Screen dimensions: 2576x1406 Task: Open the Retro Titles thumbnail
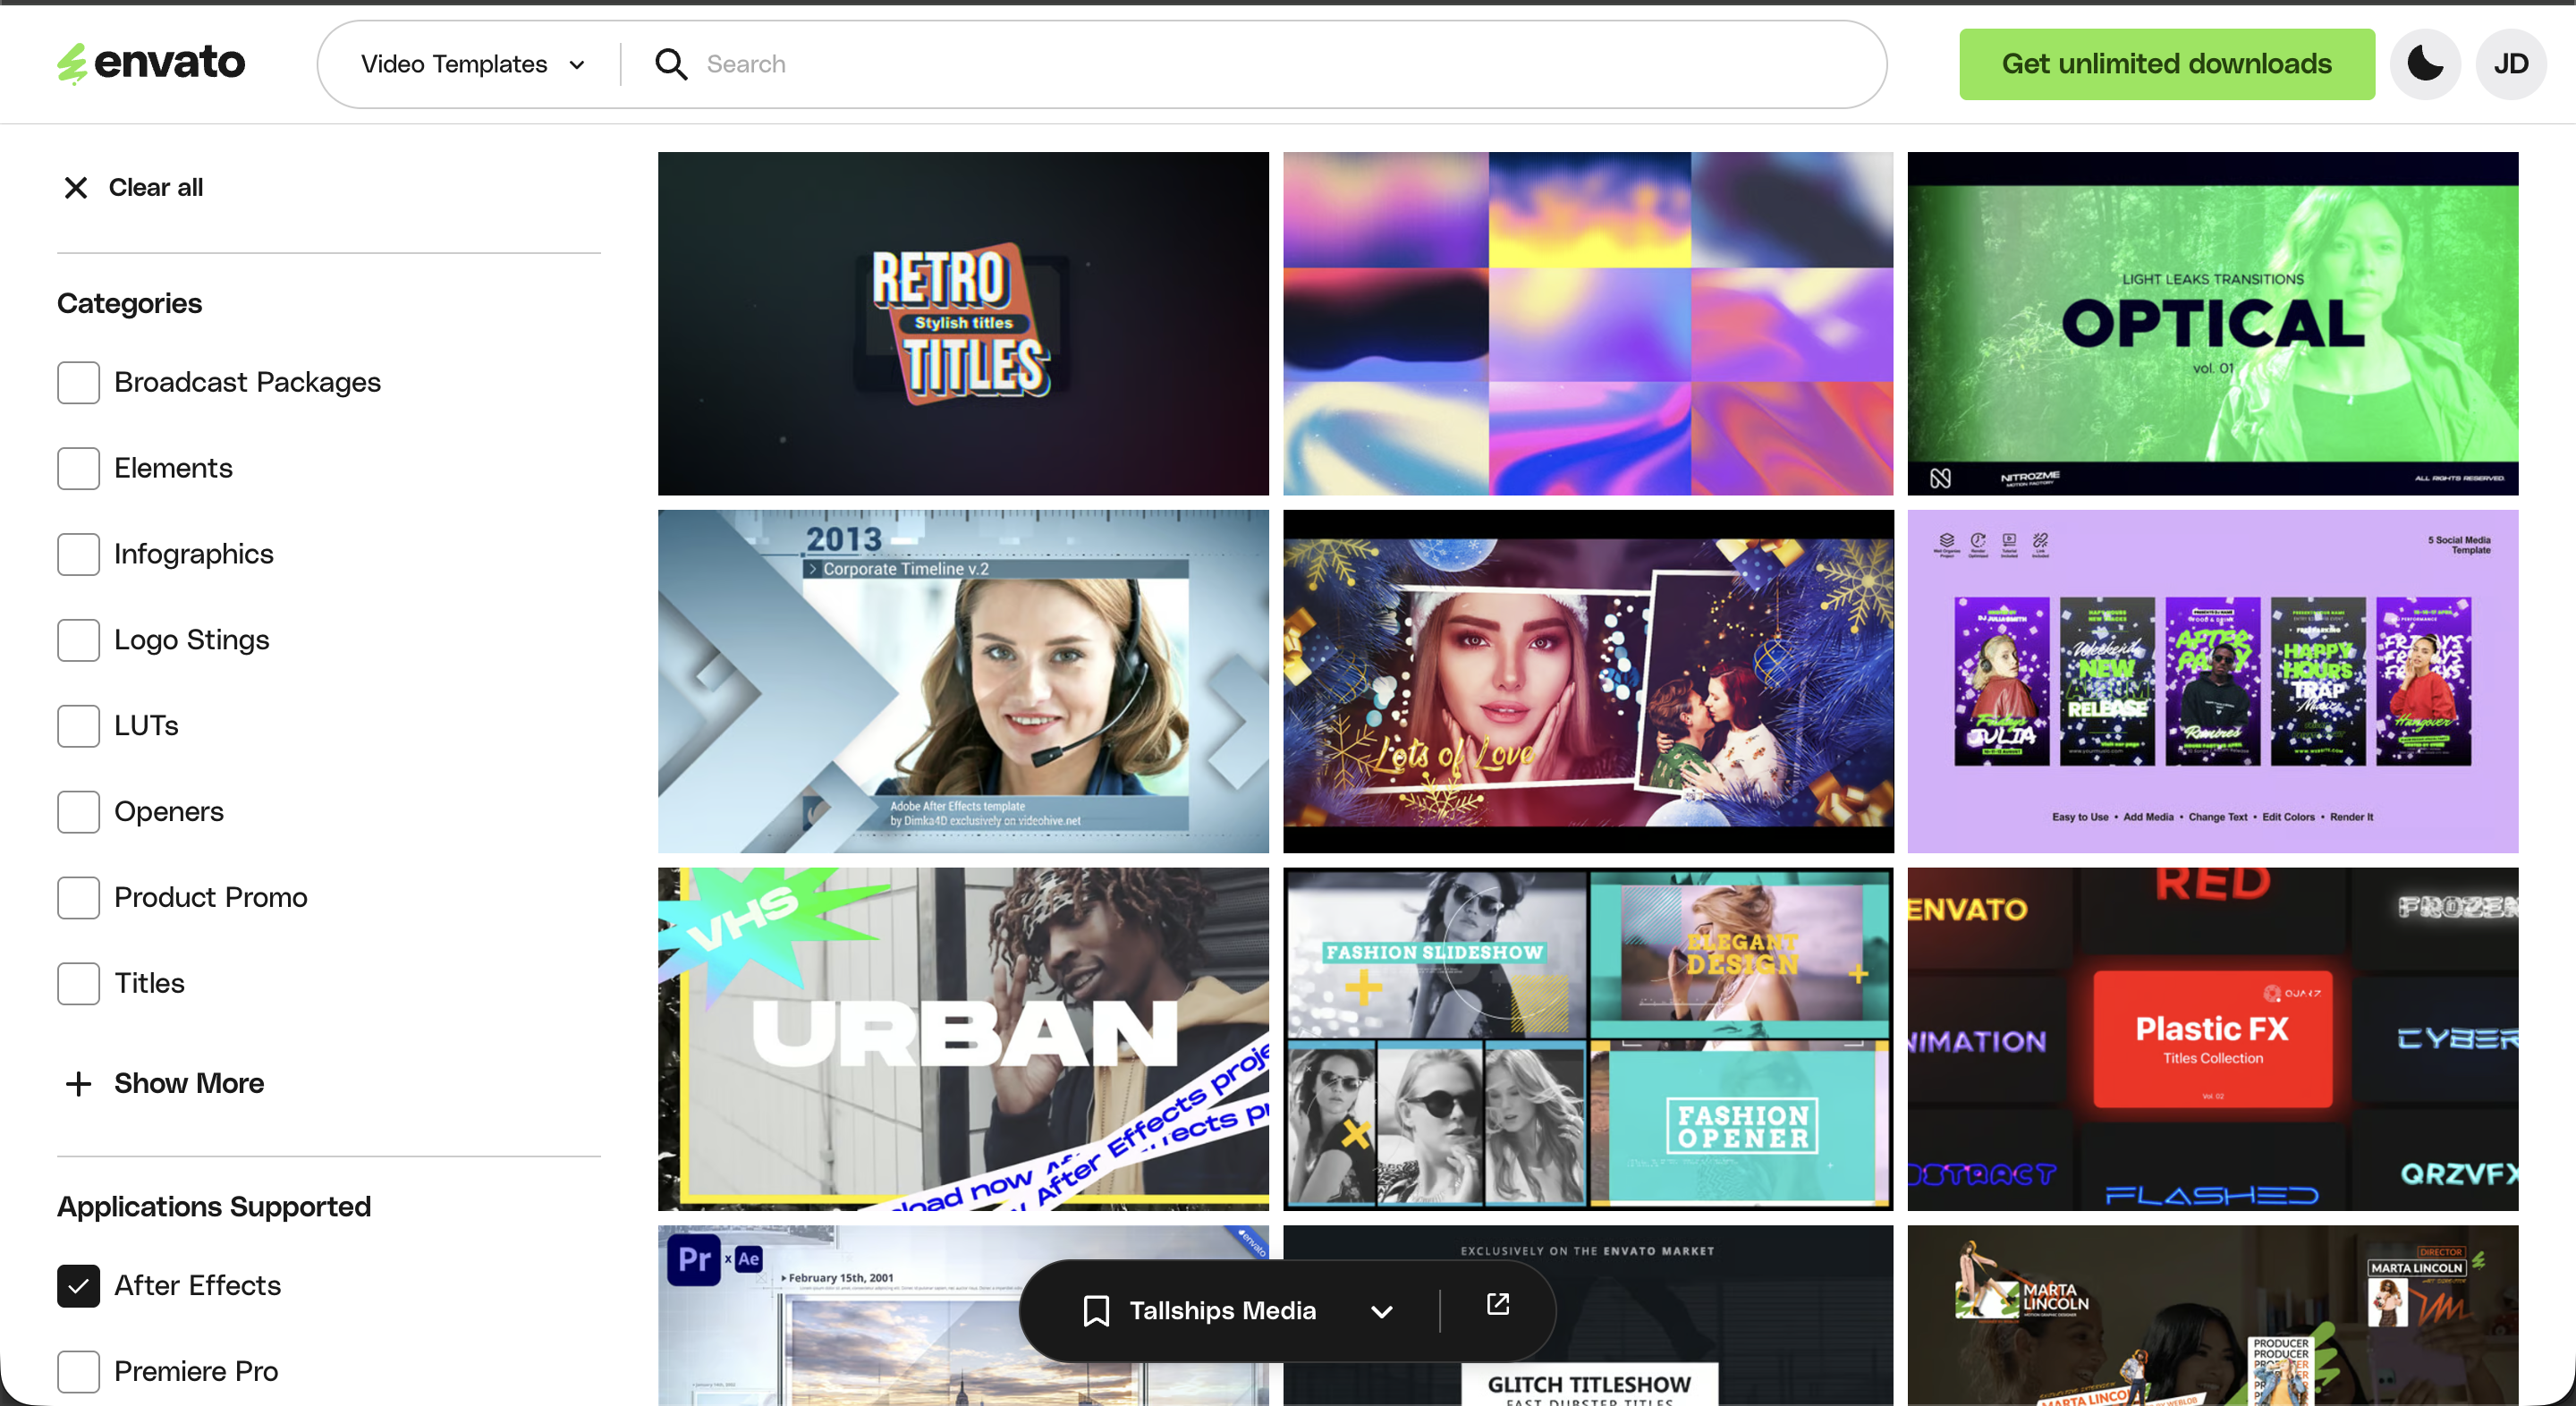963,323
